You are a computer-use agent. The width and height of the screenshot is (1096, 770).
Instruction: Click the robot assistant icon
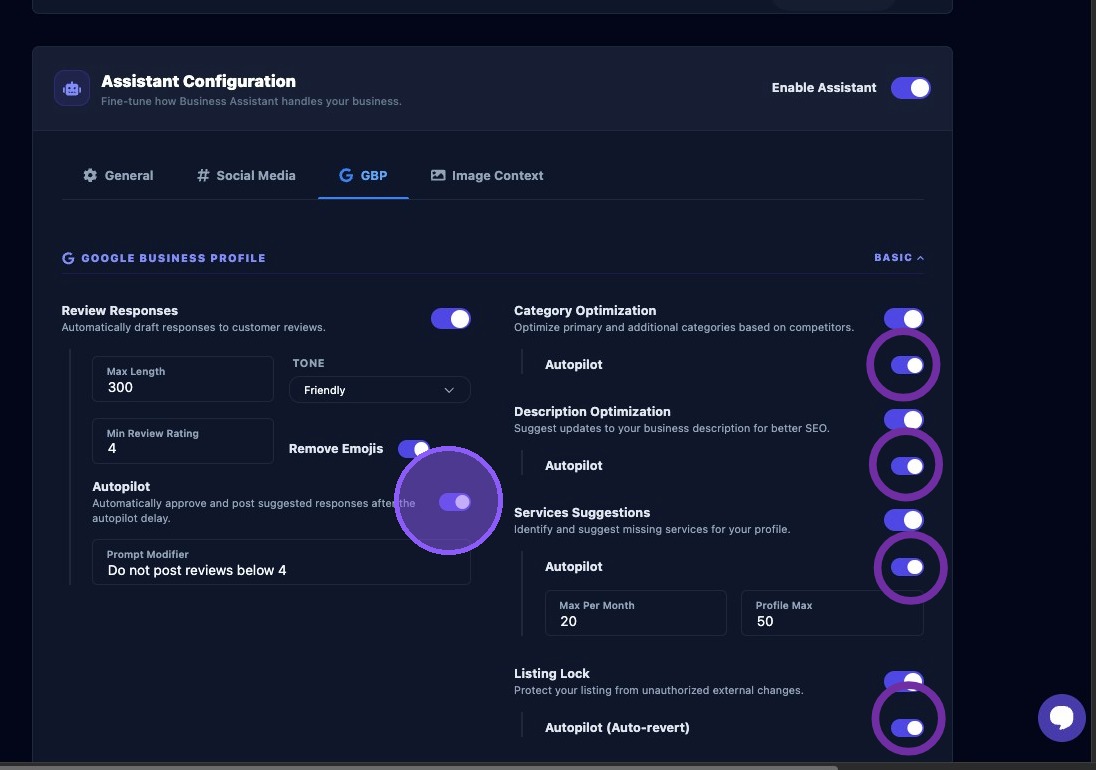click(72, 89)
